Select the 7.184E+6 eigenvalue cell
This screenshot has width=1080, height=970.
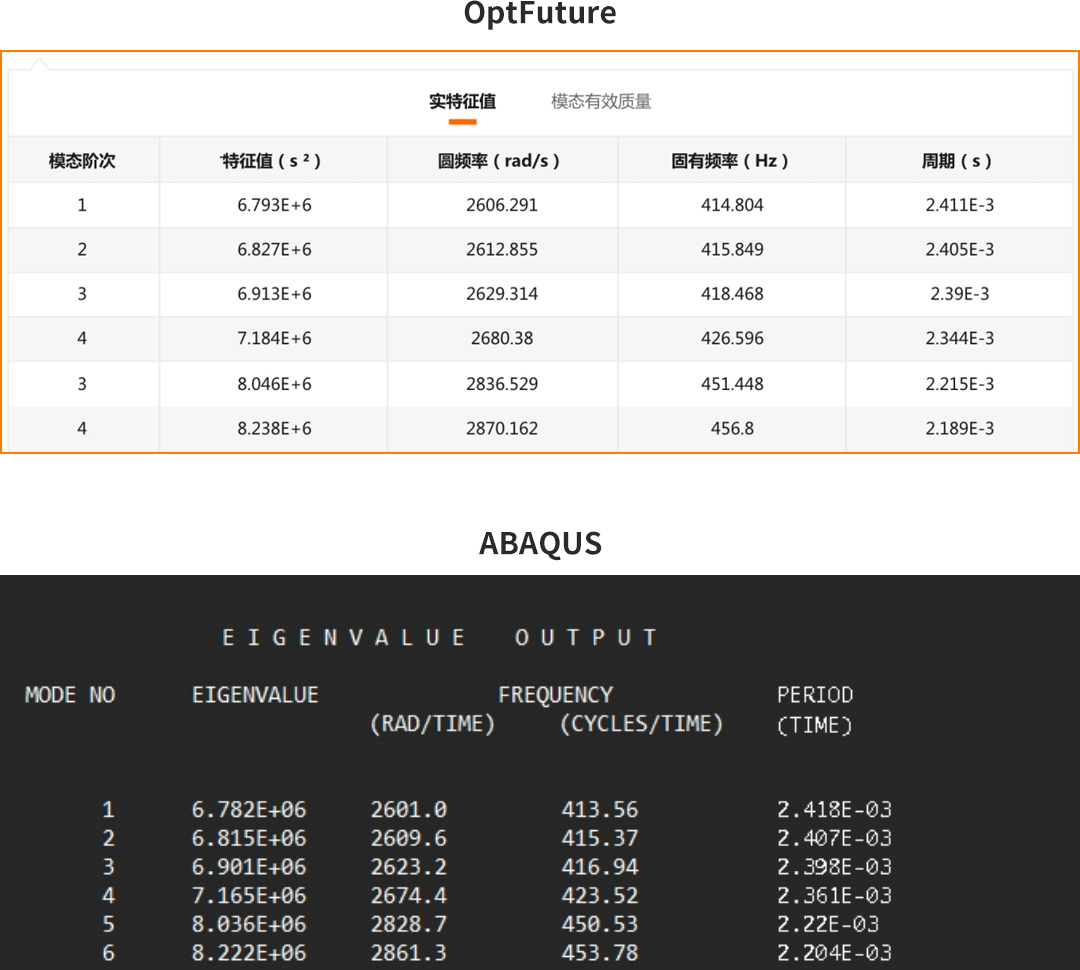coord(274,338)
